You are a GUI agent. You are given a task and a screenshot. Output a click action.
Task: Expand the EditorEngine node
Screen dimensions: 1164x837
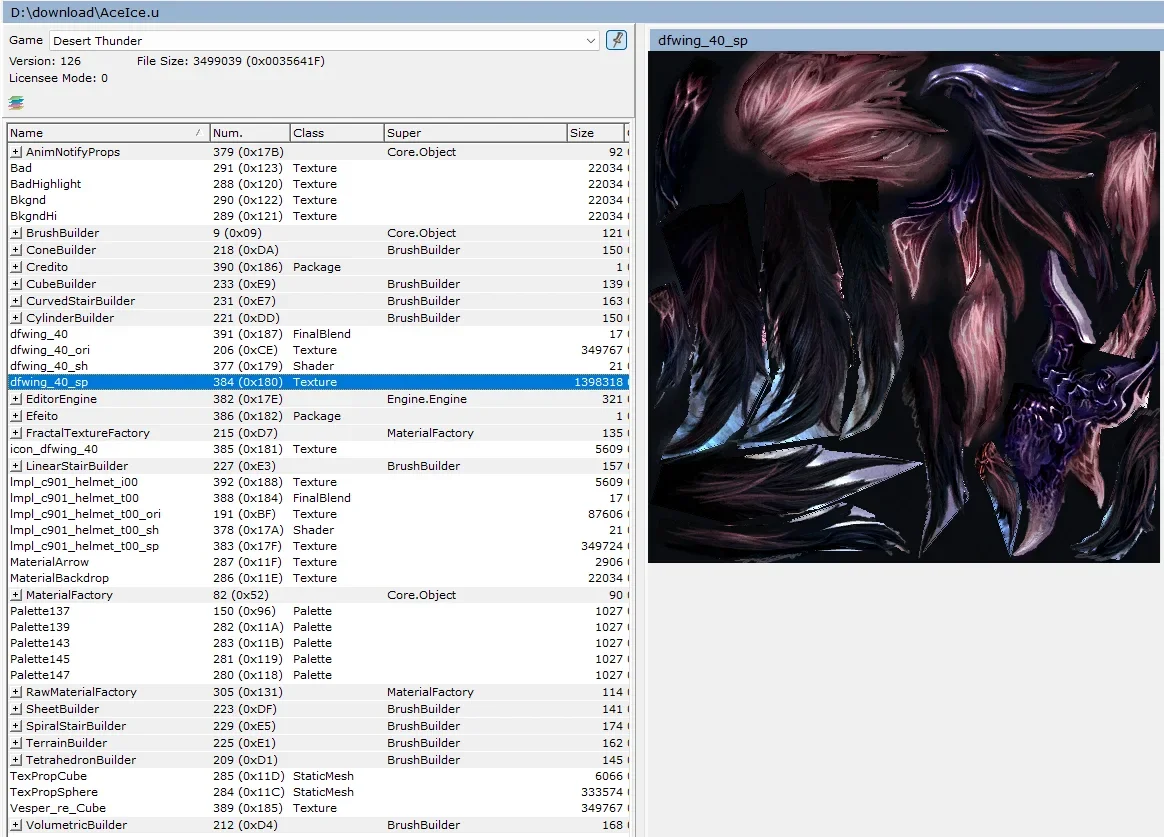[16, 399]
